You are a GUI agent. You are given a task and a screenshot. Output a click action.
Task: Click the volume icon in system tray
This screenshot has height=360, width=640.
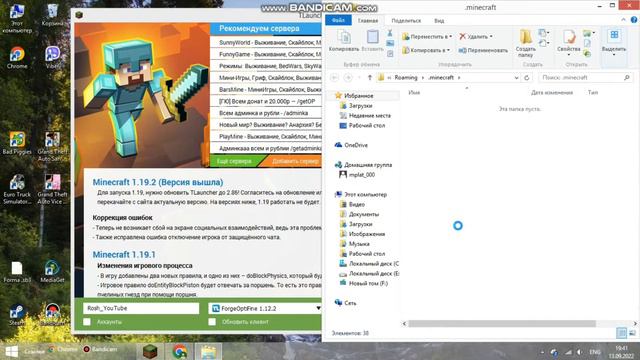click(x=579, y=352)
